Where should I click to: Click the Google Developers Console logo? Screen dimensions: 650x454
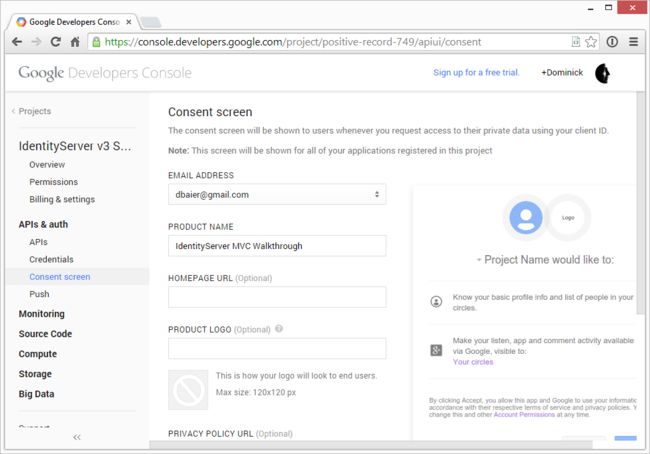point(105,73)
